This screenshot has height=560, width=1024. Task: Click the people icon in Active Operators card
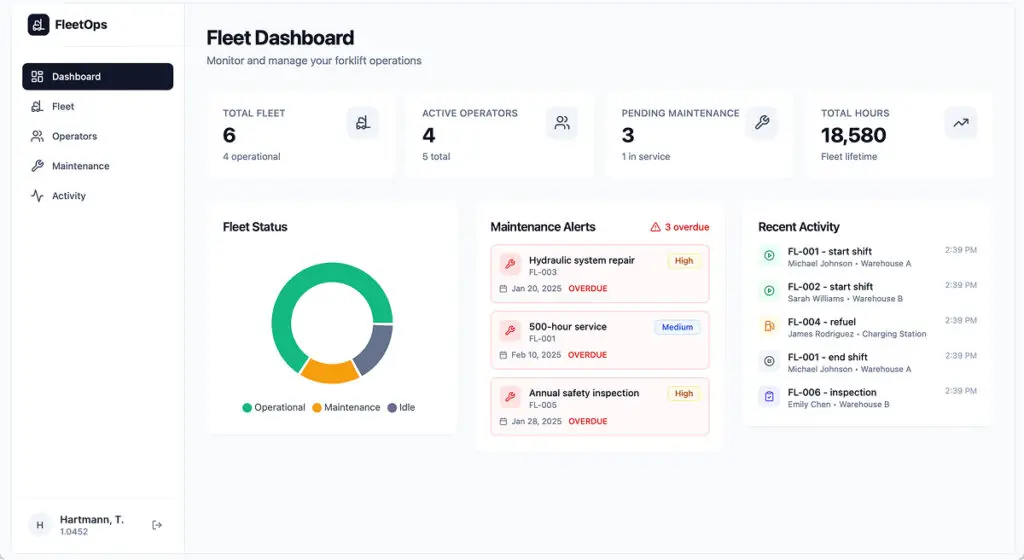[x=562, y=123]
